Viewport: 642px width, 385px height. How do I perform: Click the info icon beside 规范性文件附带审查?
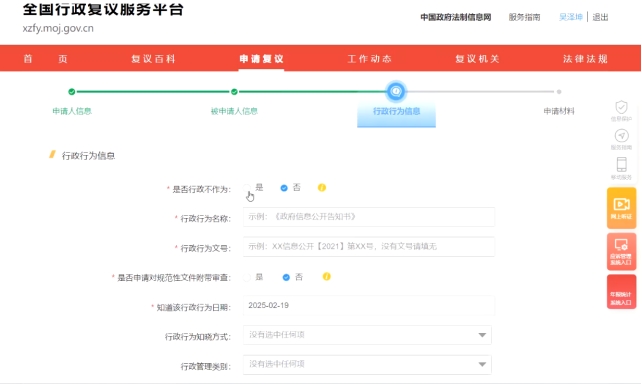point(326,276)
